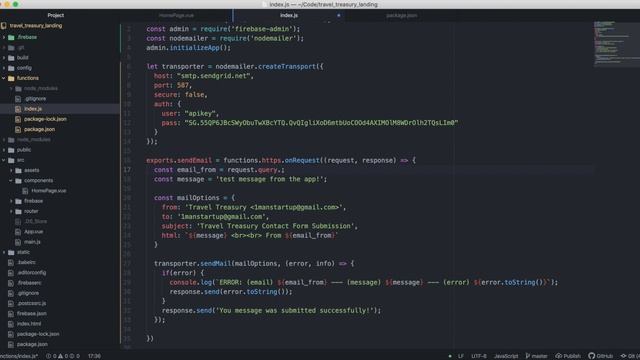Click the errors count icon in status bar
This screenshot has height=360, width=640.
49,356
